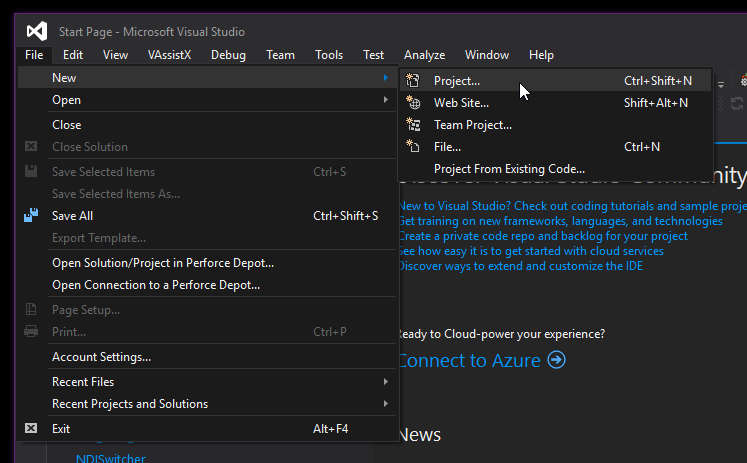Click the Web Site globe icon

click(x=413, y=103)
